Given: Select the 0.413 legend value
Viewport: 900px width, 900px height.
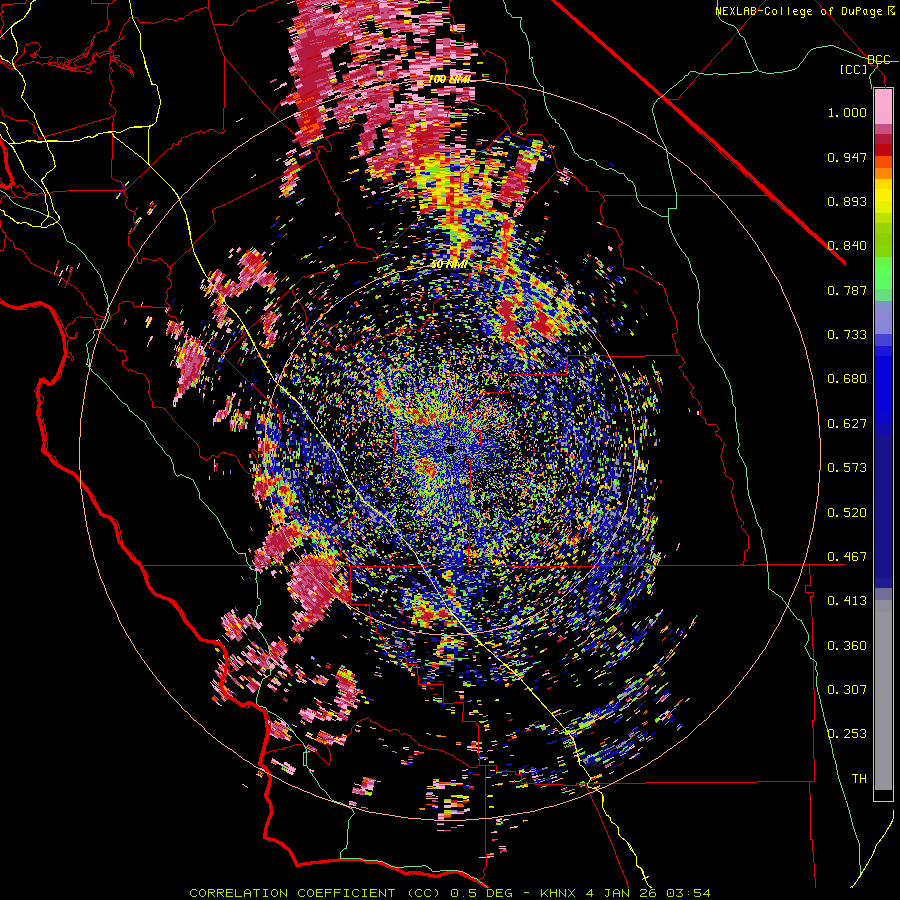Looking at the screenshot, I should tap(847, 601).
